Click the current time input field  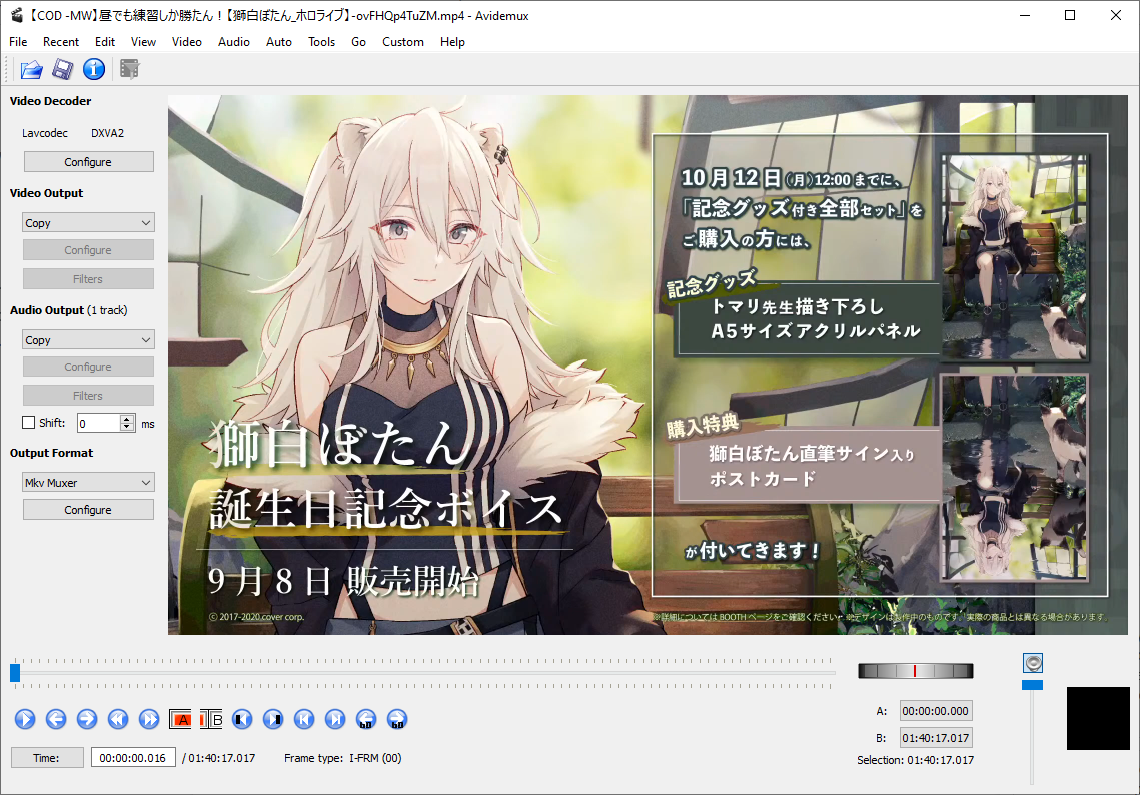pos(133,758)
